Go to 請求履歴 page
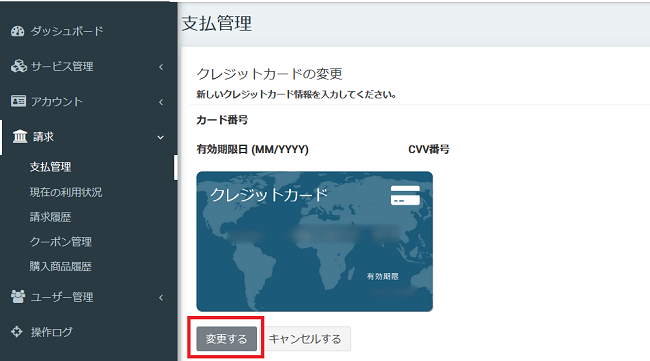 50,217
